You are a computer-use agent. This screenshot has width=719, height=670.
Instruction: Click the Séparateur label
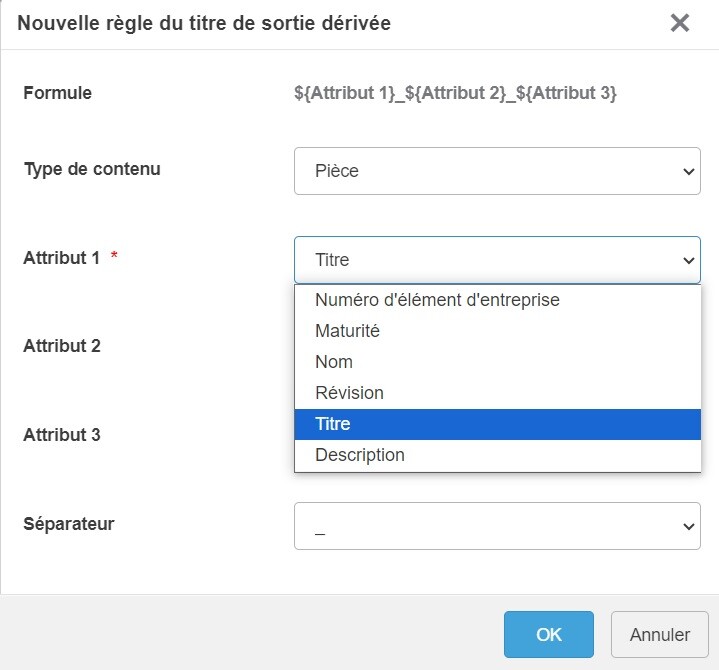click(x=69, y=524)
